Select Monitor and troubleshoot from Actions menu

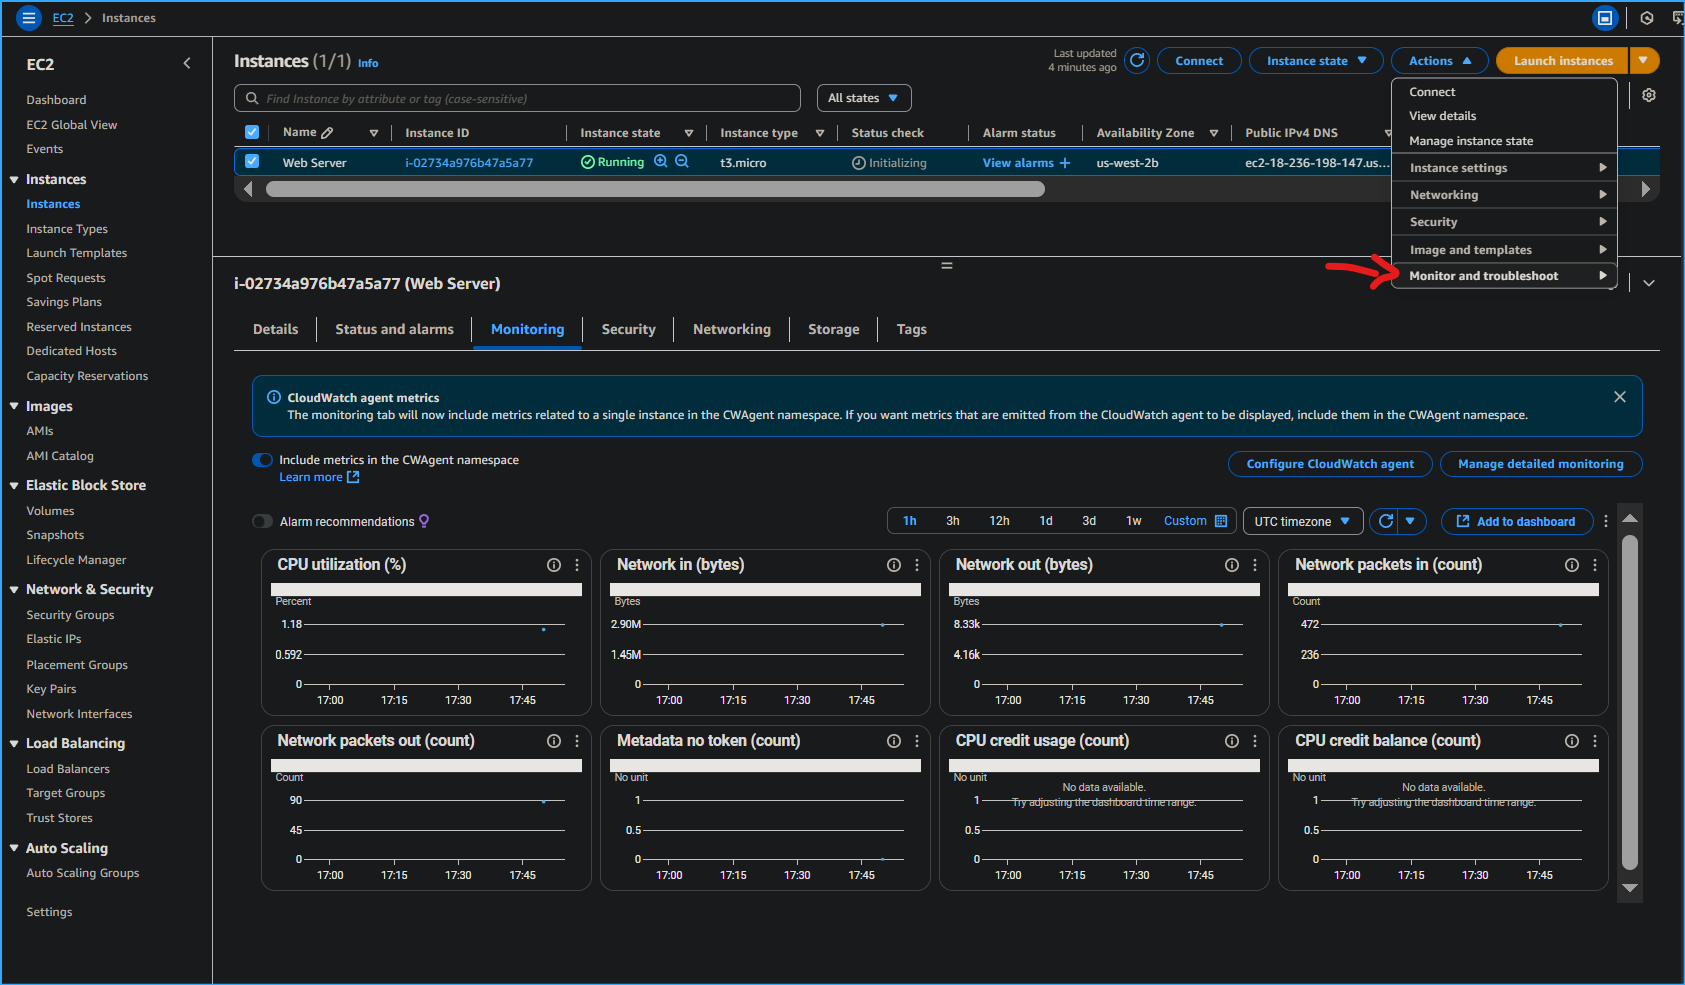point(1484,275)
